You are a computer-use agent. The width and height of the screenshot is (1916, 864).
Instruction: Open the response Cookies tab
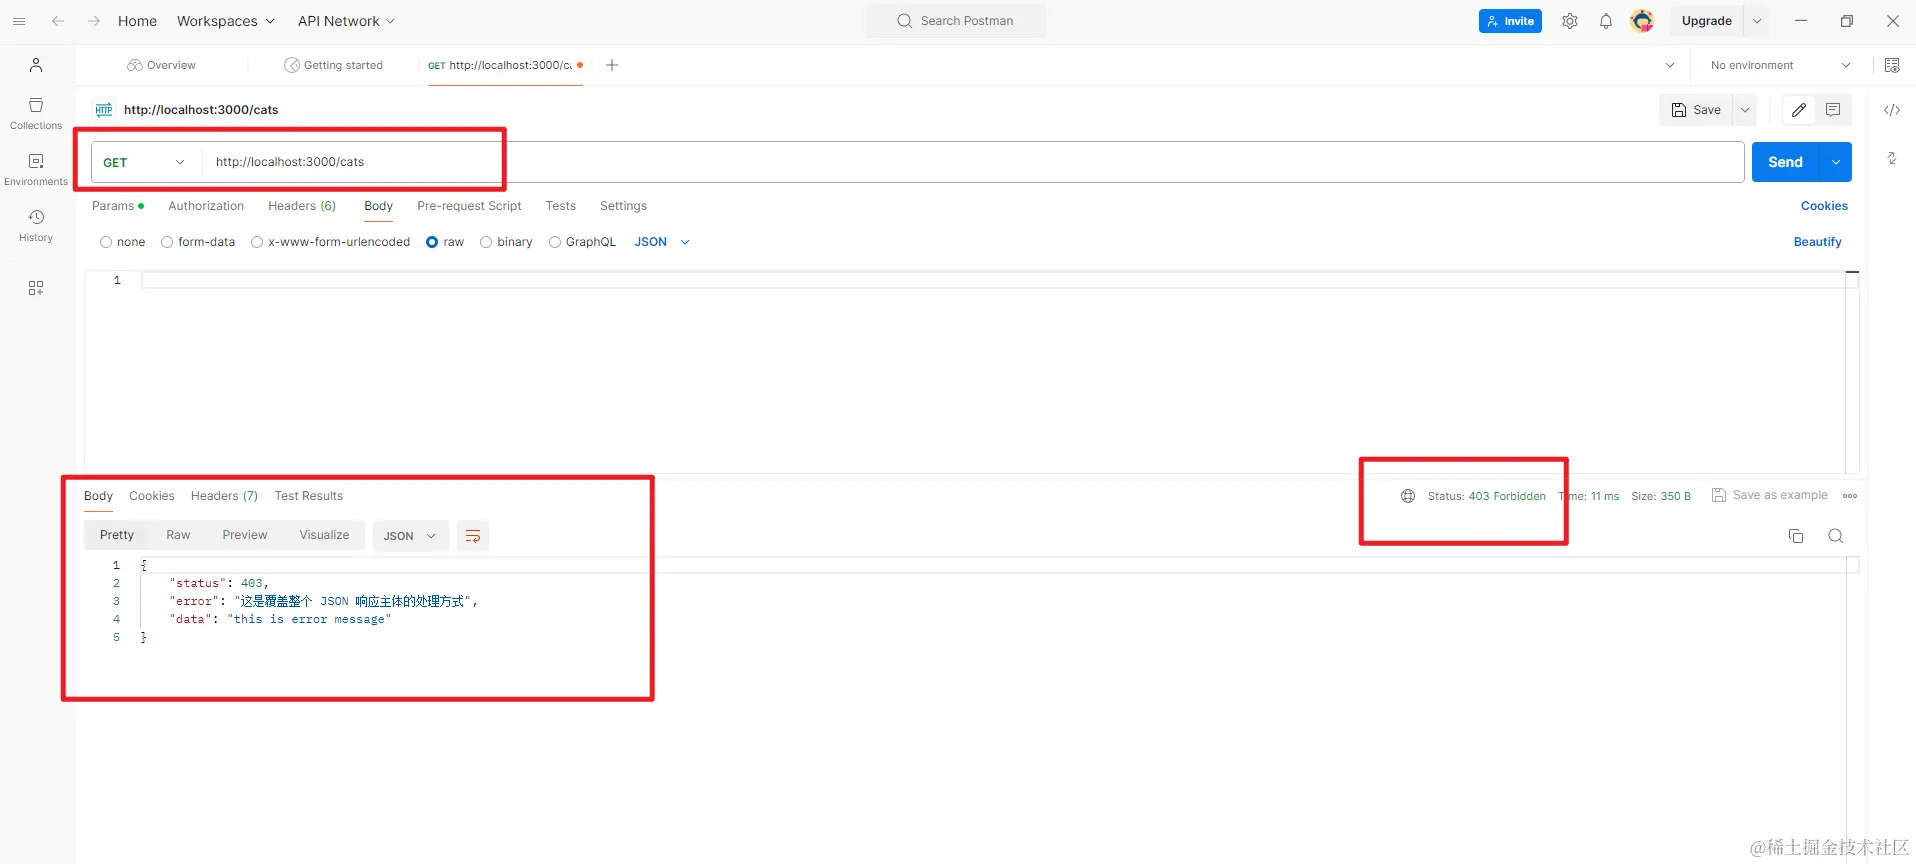coord(152,496)
